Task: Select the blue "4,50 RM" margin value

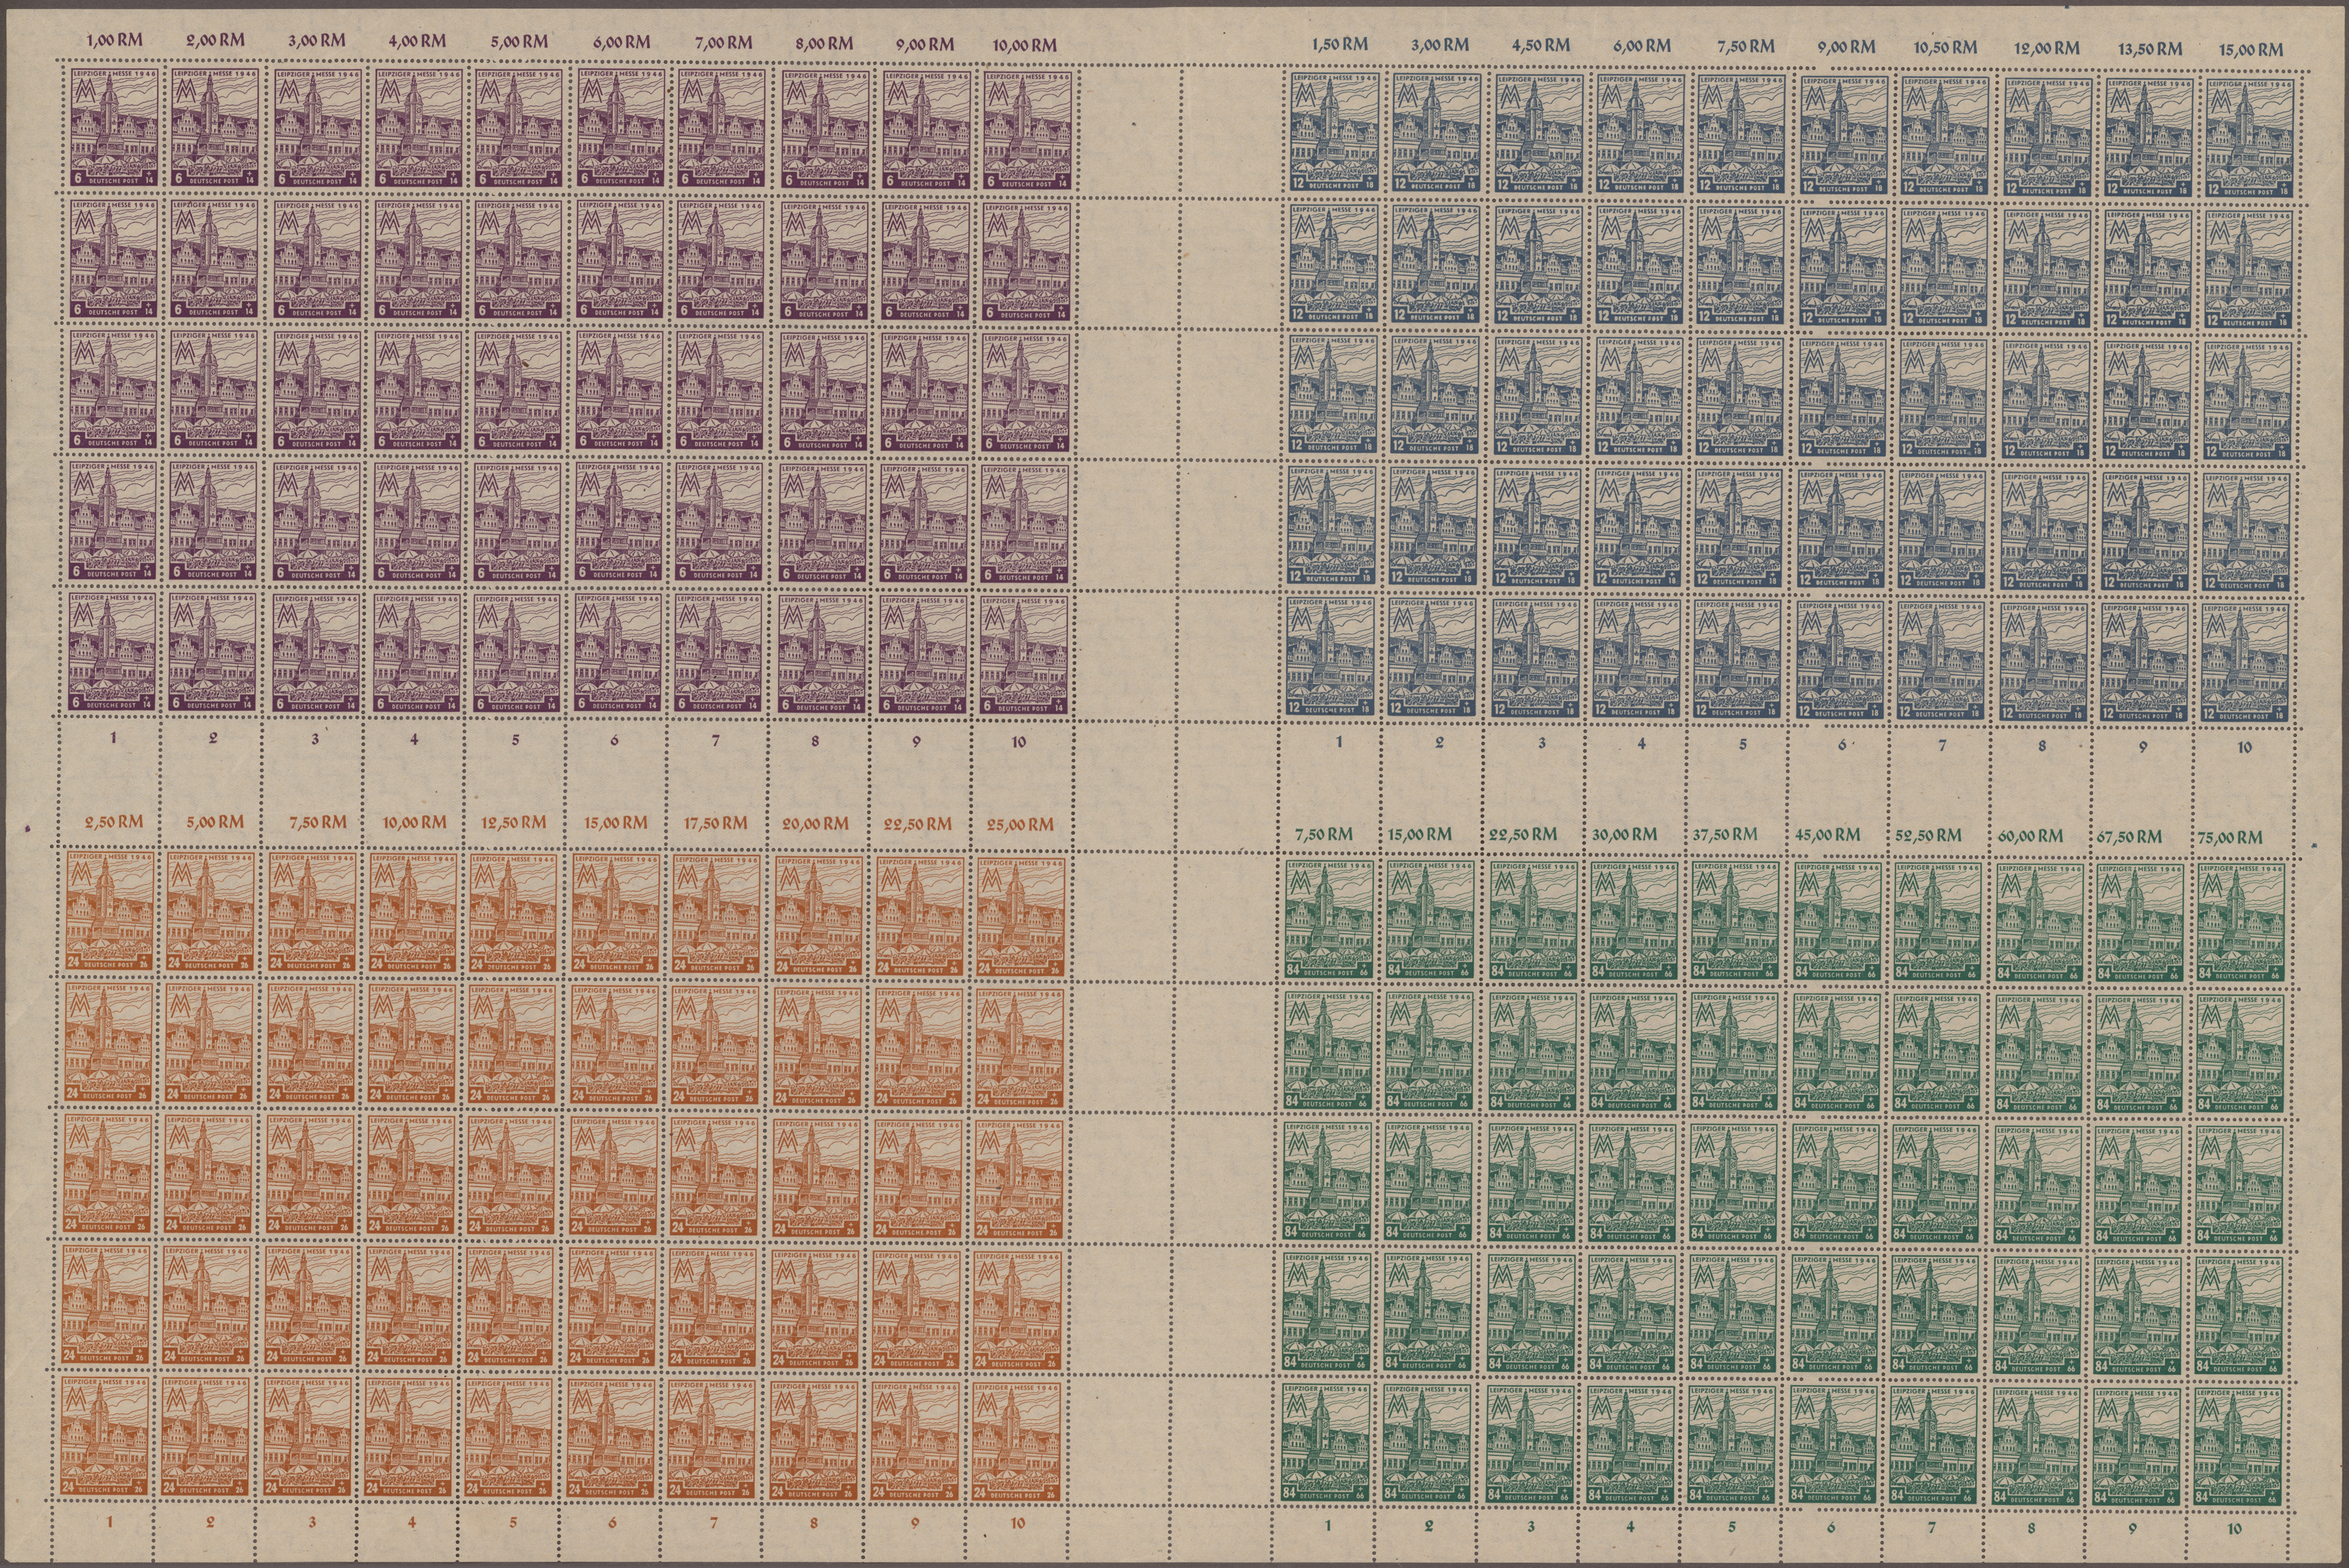Action: [x=1541, y=45]
